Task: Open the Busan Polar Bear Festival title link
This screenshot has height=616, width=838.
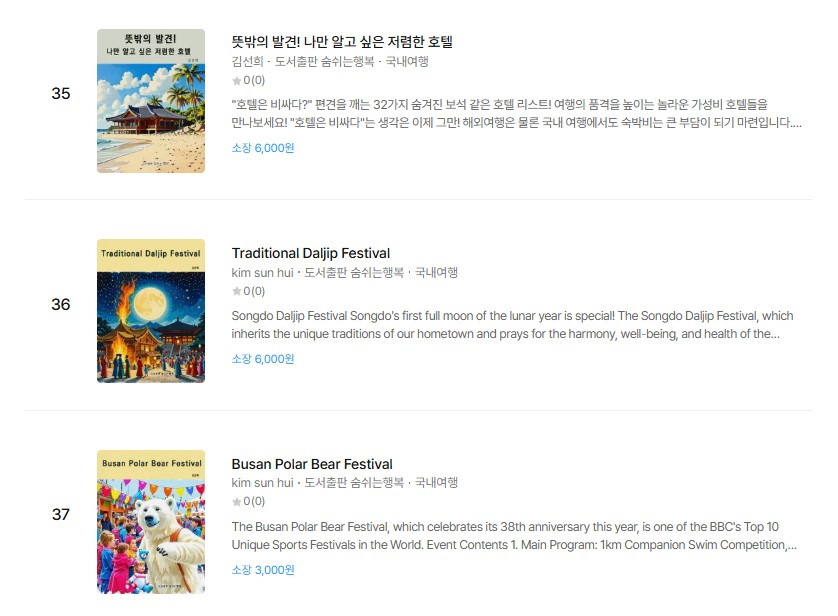Action: click(312, 464)
